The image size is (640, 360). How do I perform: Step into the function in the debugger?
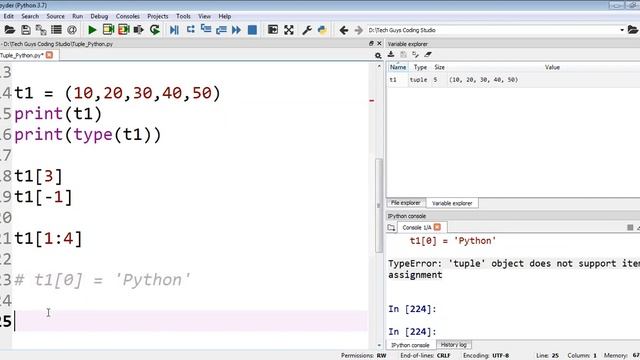(206, 30)
